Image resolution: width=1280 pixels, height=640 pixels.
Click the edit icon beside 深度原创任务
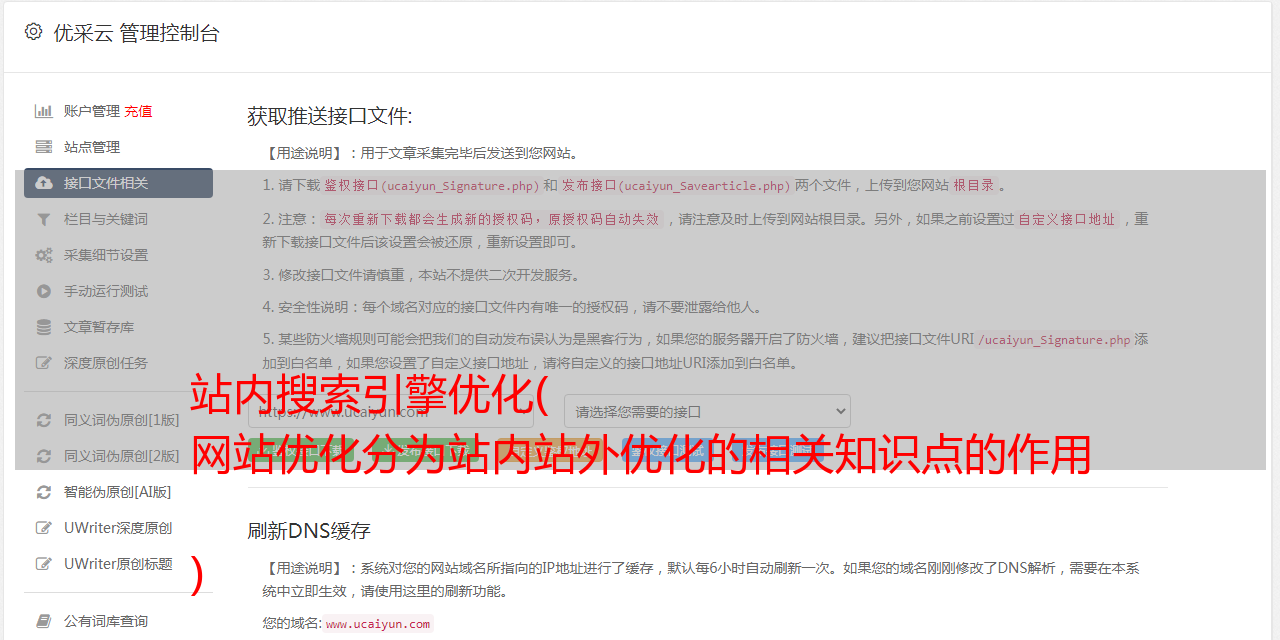pos(44,363)
